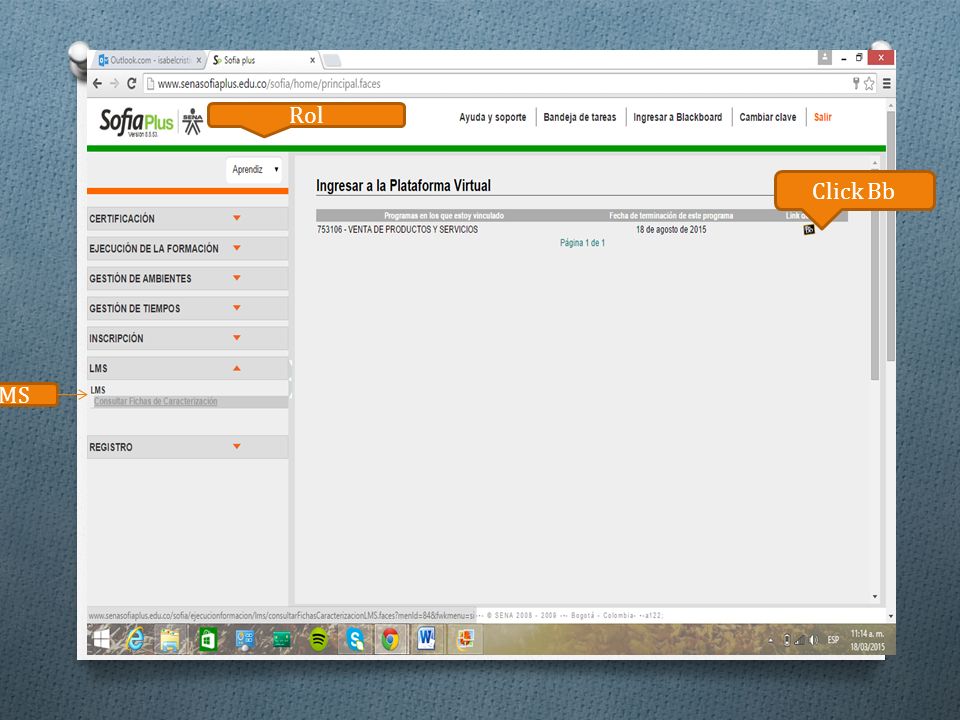Select the Sofia plus browser tab
Image resolution: width=960 pixels, height=720 pixels.
tap(264, 60)
